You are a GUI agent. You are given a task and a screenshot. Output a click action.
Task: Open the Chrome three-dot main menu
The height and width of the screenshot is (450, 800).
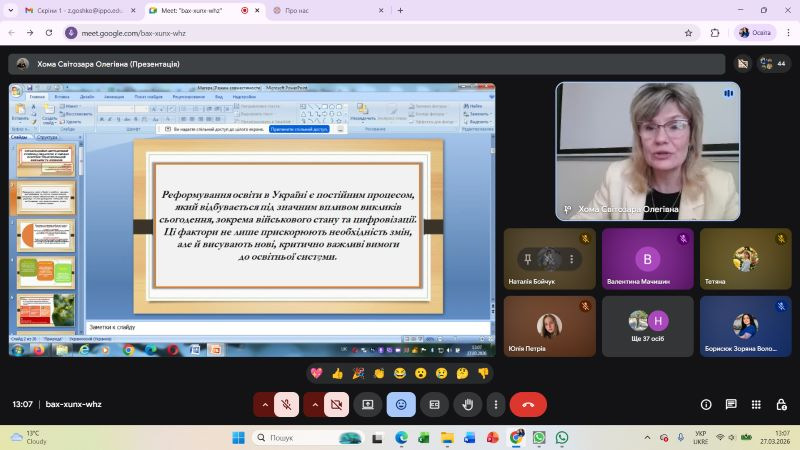[x=788, y=33]
